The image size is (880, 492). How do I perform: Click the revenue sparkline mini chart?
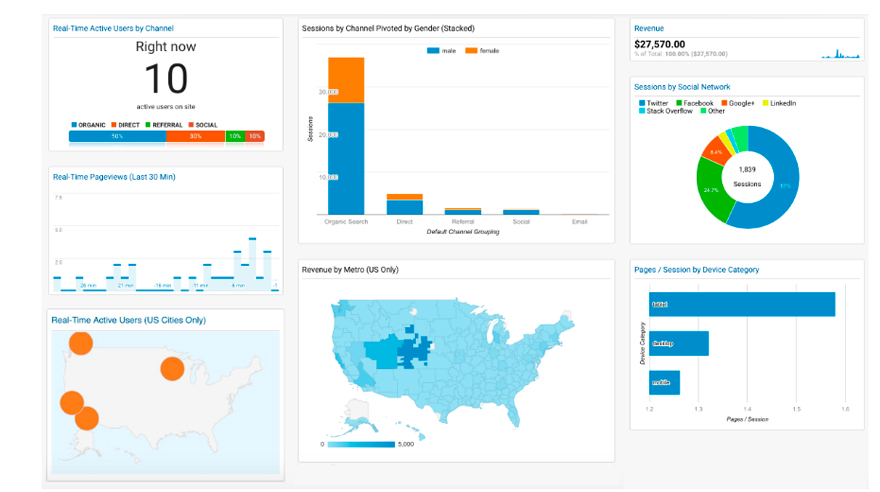(840, 54)
